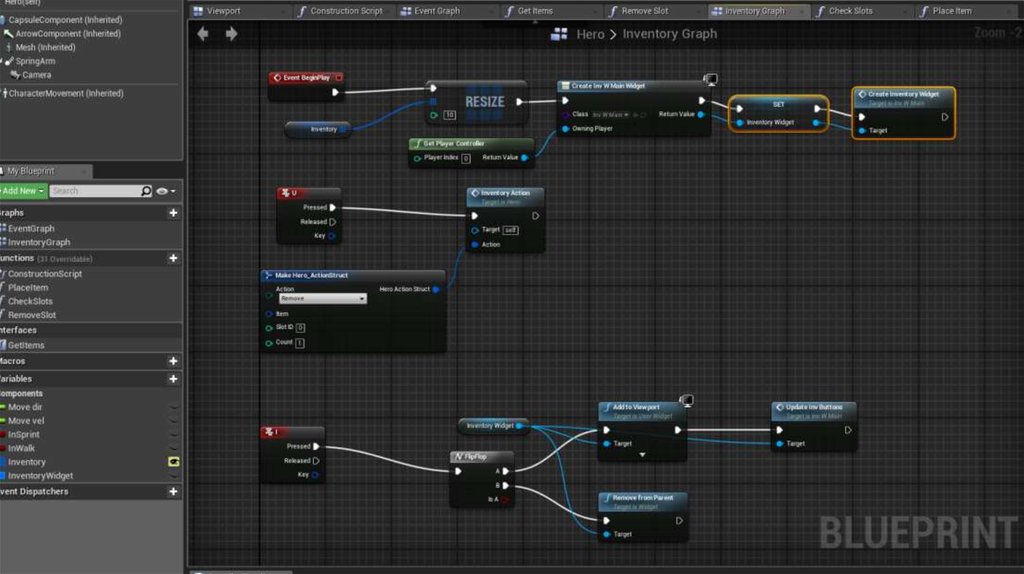Image resolution: width=1024 pixels, height=574 pixels.
Task: Click the green Add New button
Action: pos(22,191)
